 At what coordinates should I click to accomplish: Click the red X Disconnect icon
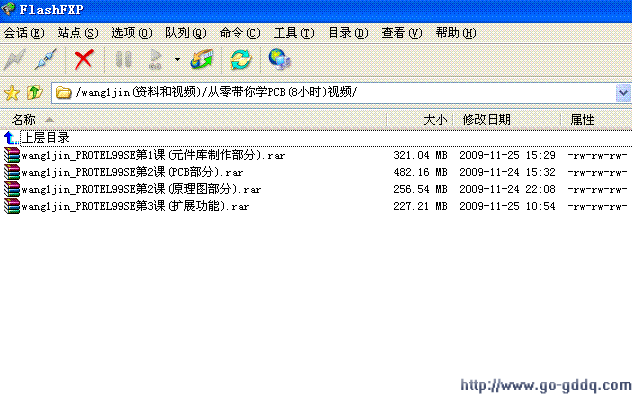(84, 59)
